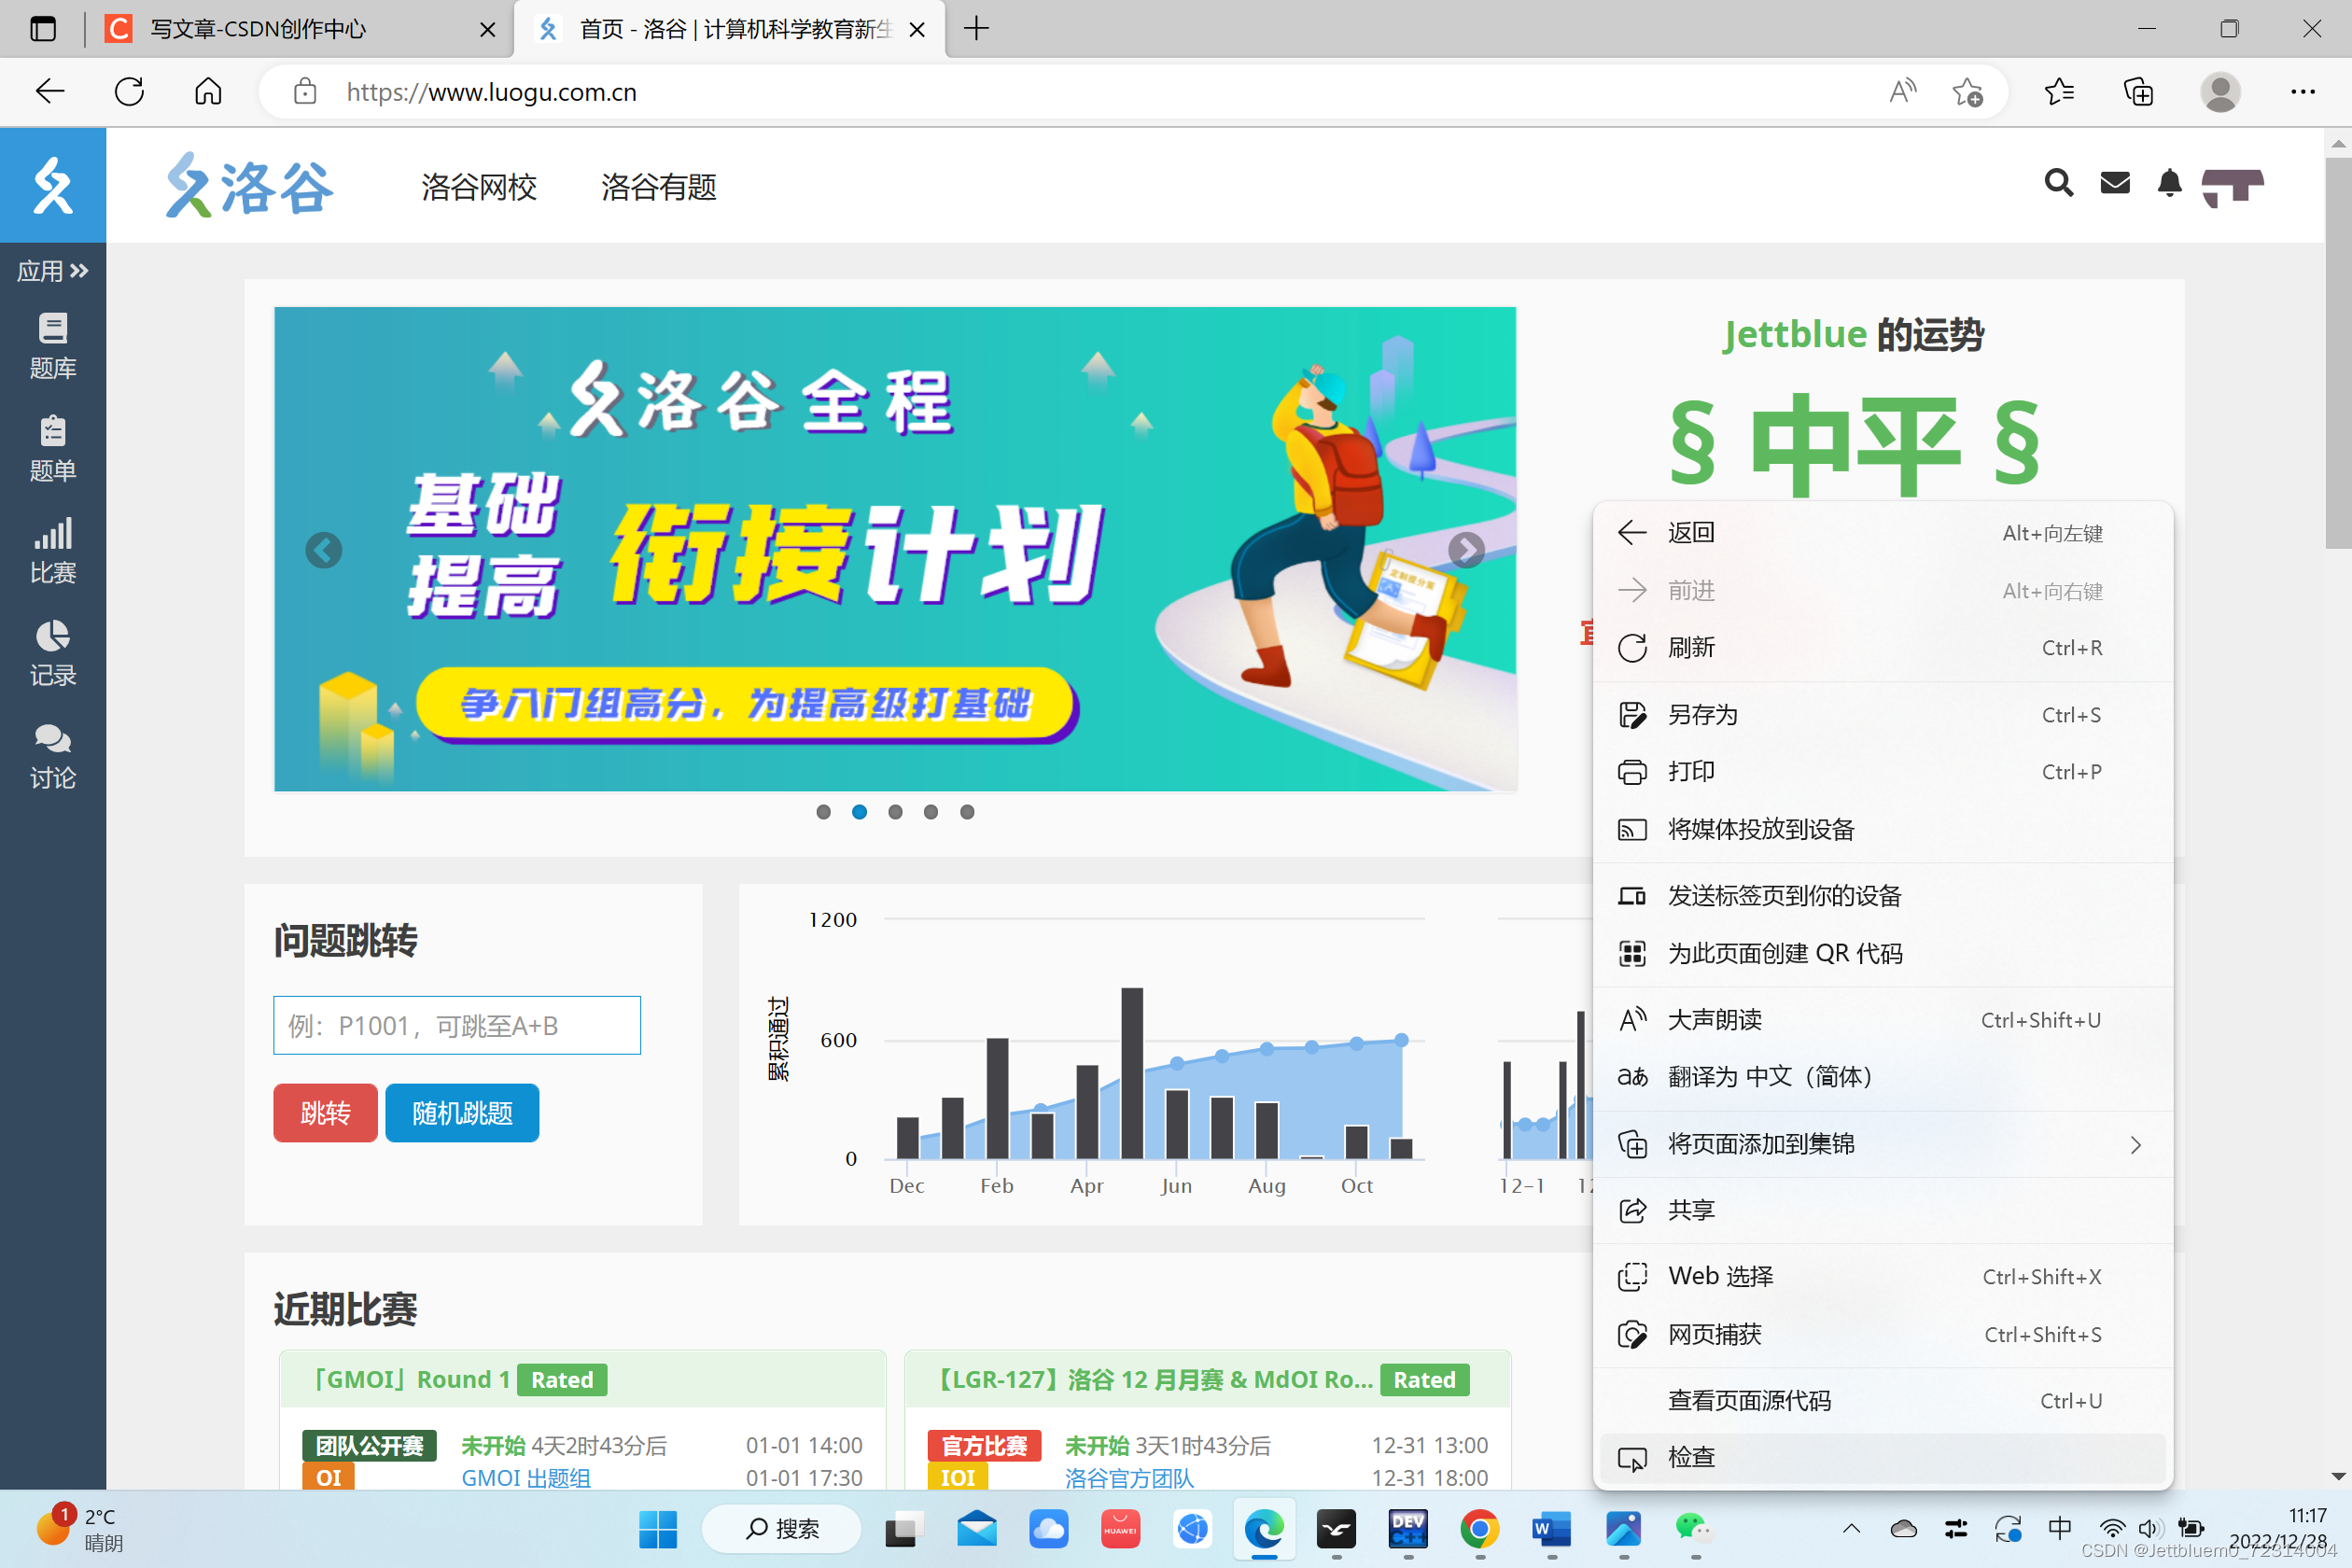Expand 将页面添加到集锦 submenu arrow

coord(2135,1145)
